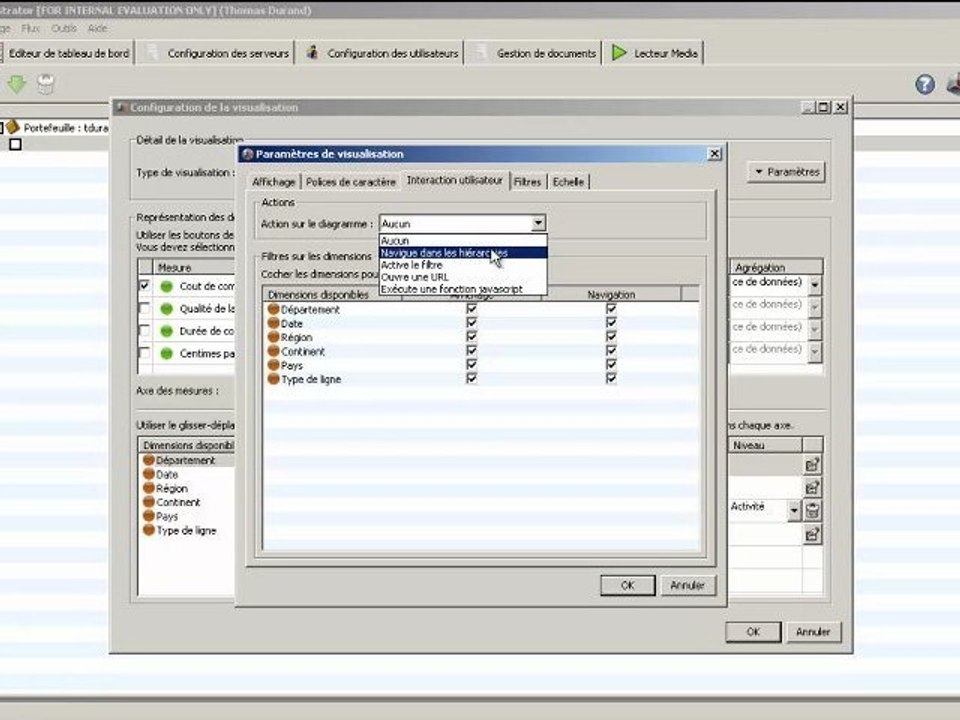Open the Outils menu
The image size is (960, 720).
pyautogui.click(x=64, y=28)
